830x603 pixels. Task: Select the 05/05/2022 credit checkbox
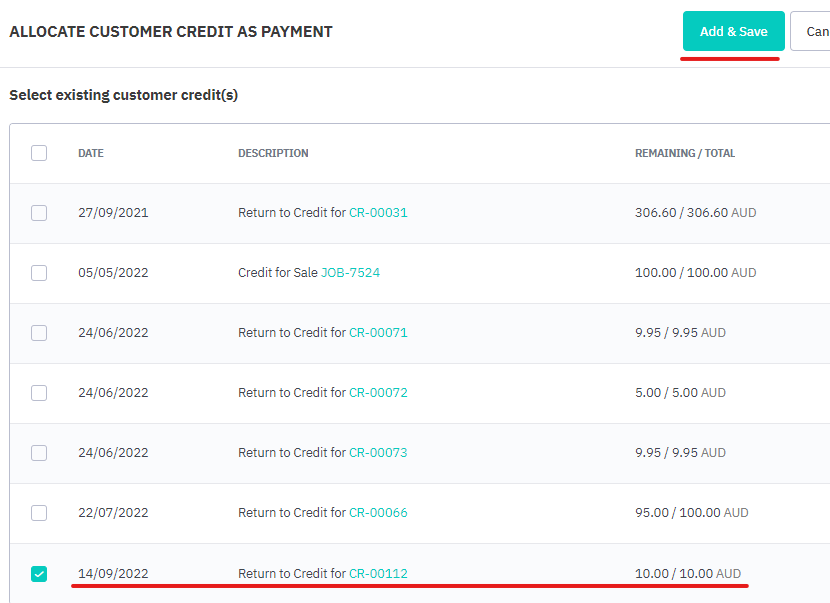[39, 273]
